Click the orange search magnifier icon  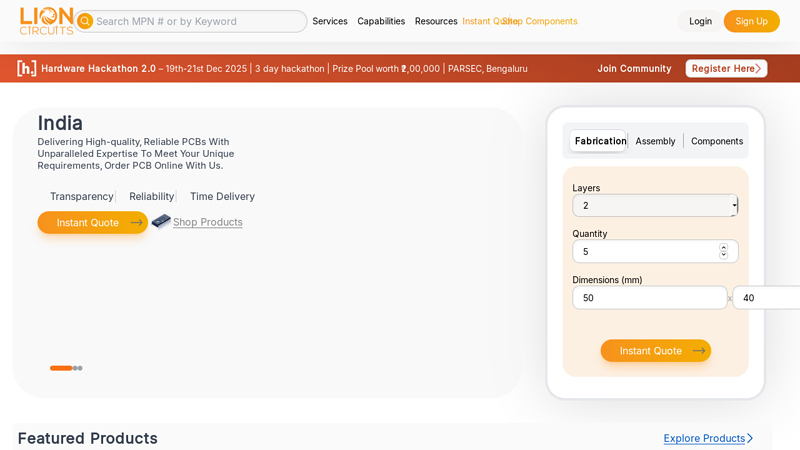[85, 21]
